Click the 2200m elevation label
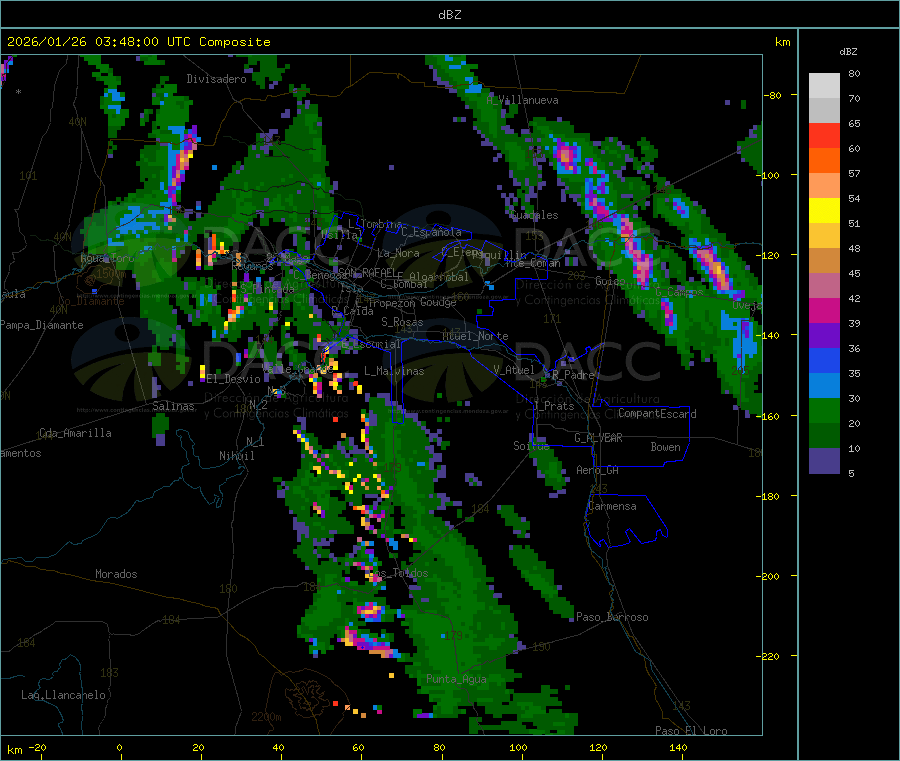This screenshot has width=900, height=761. point(266,717)
